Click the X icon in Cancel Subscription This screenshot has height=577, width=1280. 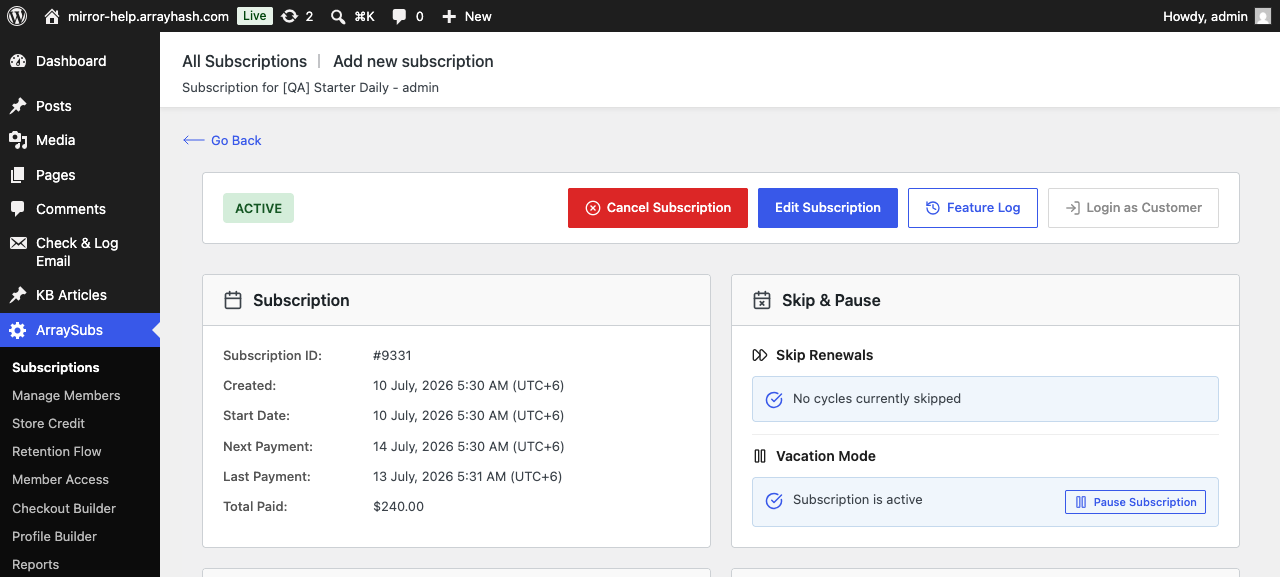pos(592,208)
